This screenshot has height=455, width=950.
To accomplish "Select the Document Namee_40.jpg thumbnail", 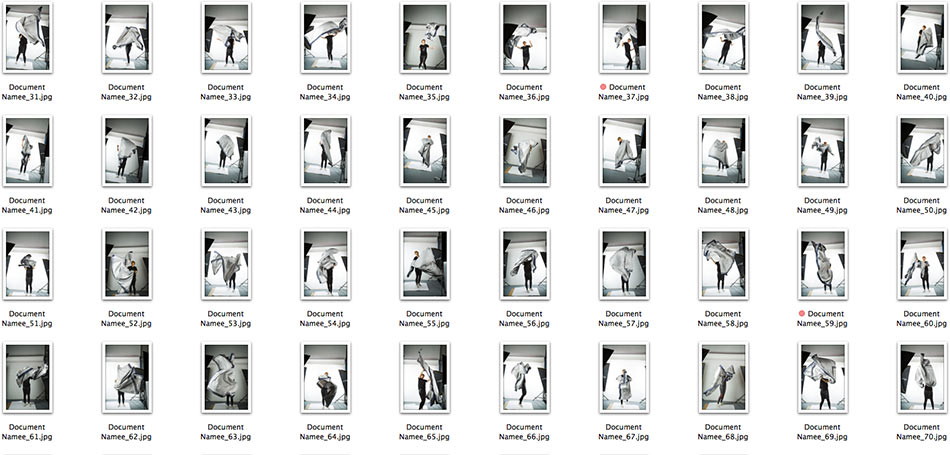I will (x=922, y=38).
